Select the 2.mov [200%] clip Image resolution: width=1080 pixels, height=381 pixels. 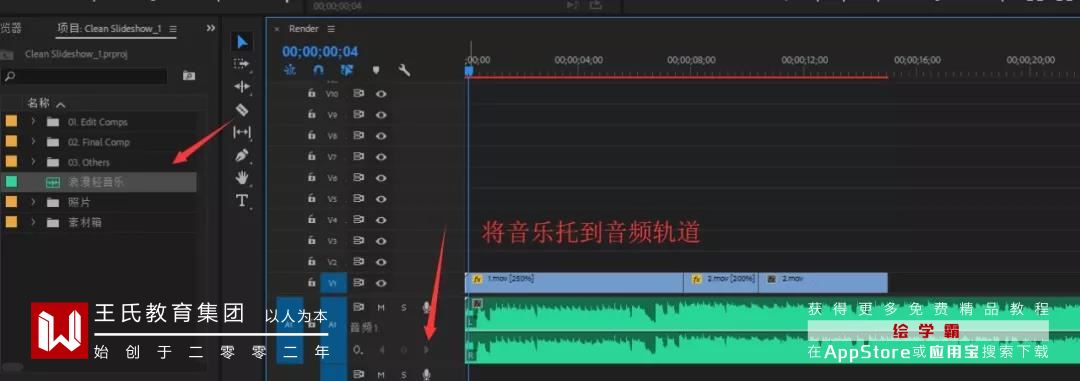point(721,283)
